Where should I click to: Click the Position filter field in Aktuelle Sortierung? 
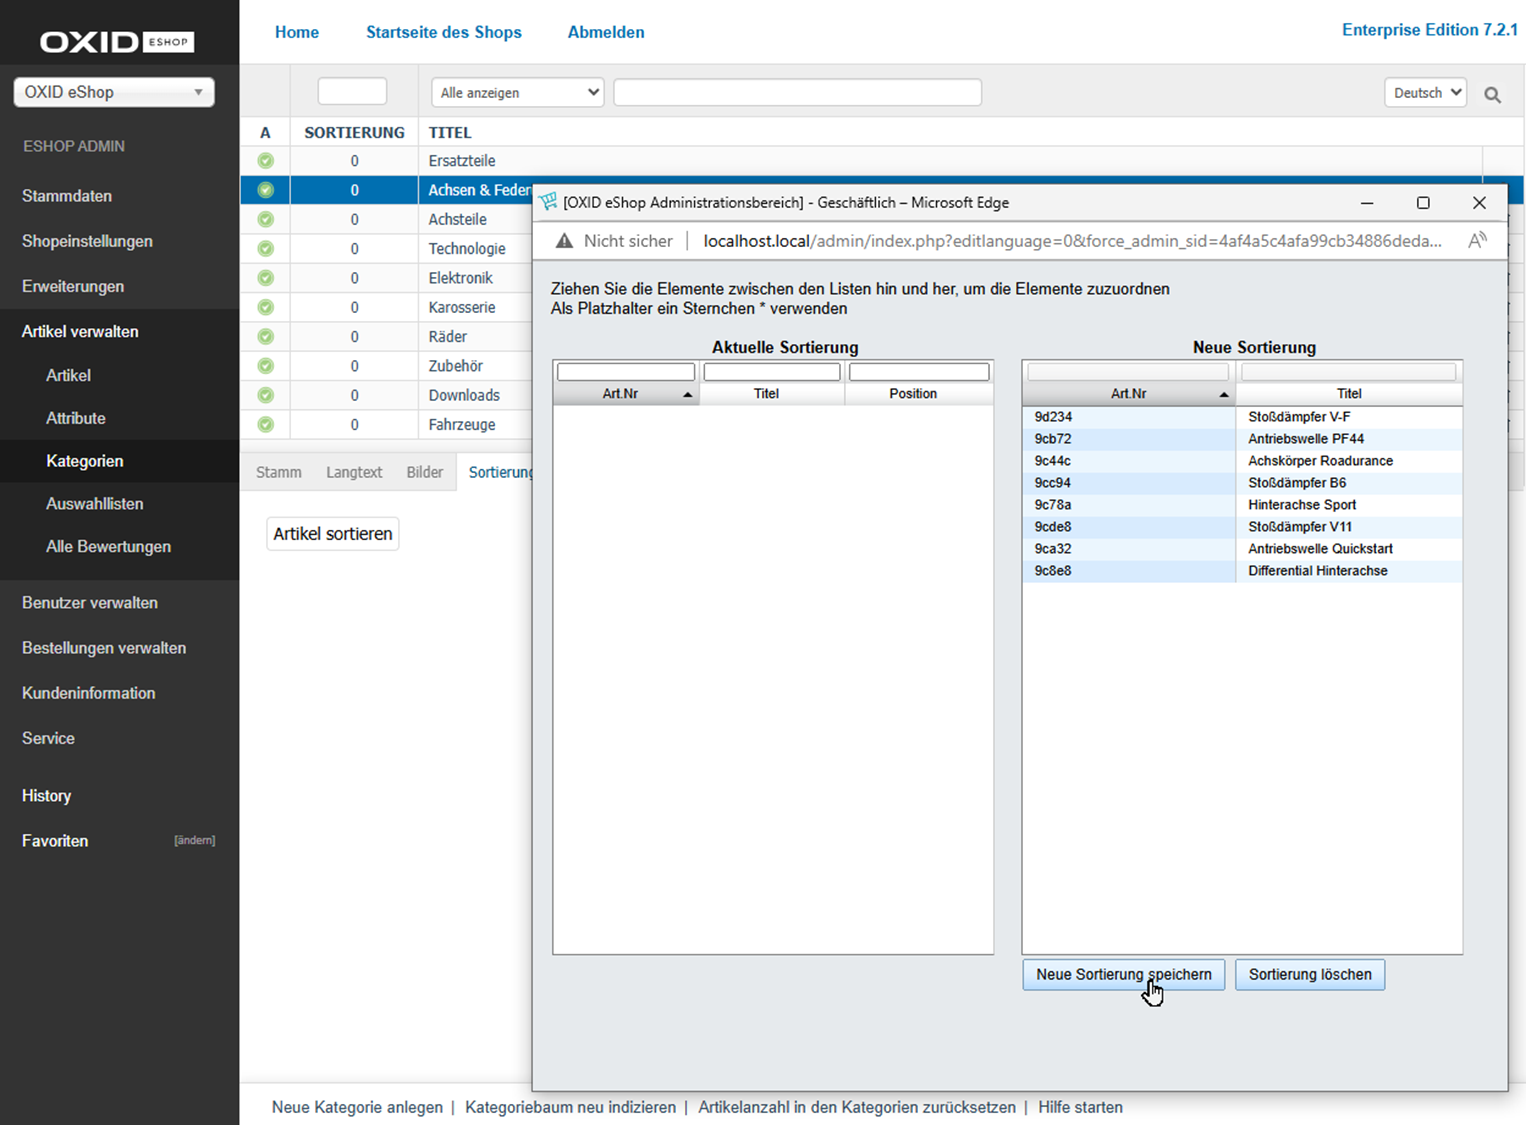(919, 372)
